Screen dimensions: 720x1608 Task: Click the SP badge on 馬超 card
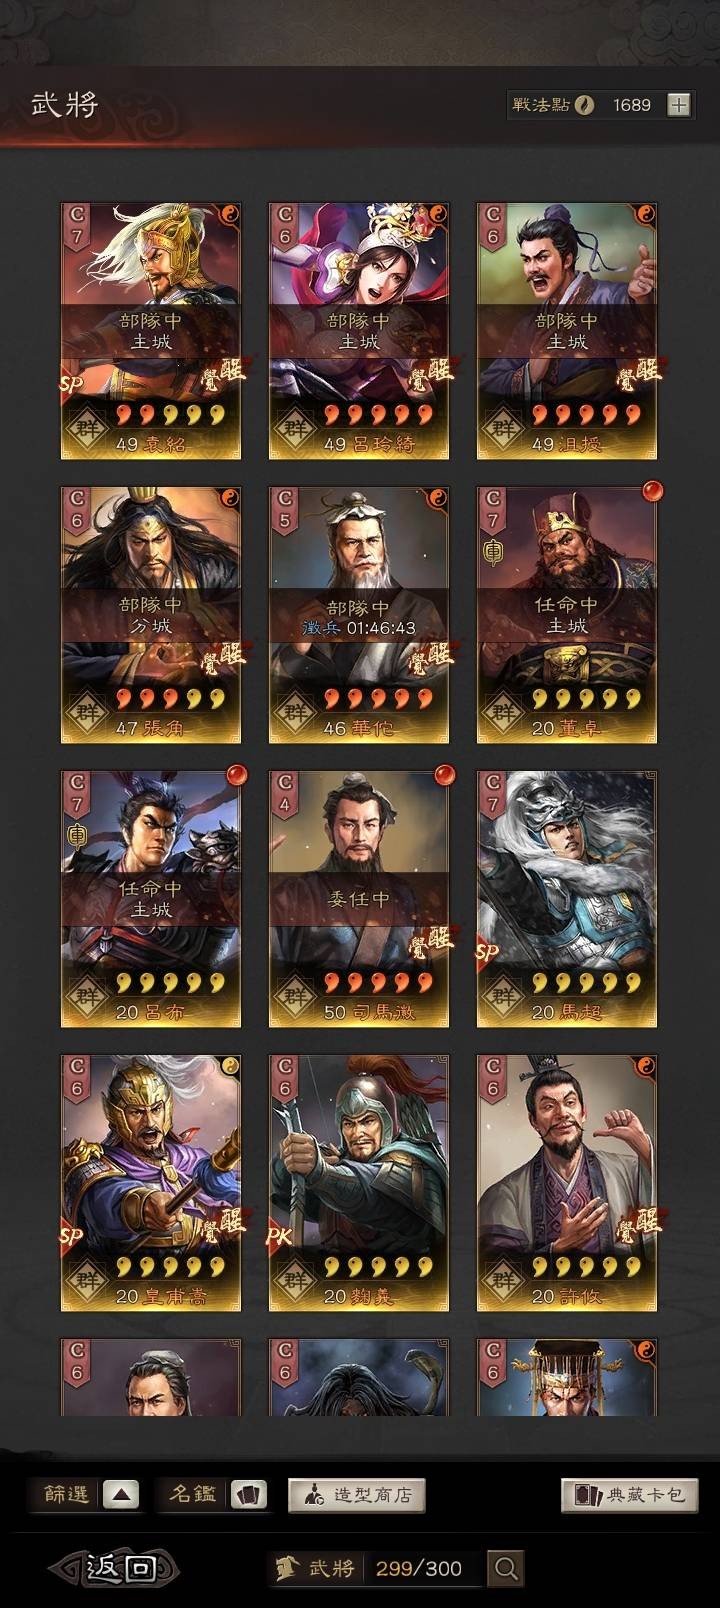[x=487, y=952]
